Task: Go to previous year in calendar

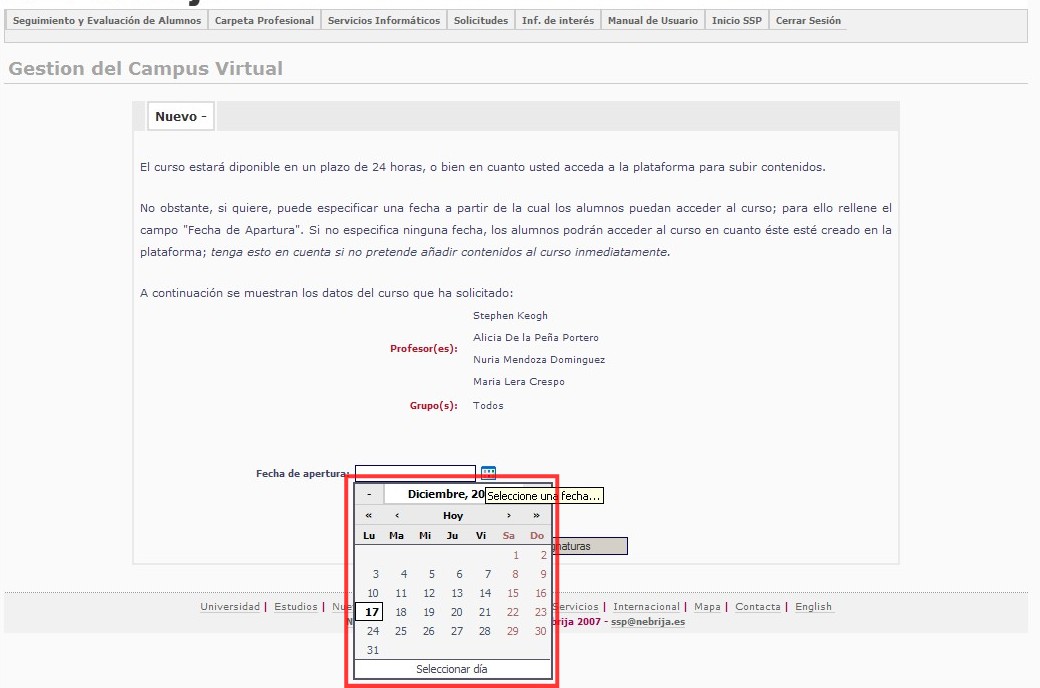Action: point(369,516)
